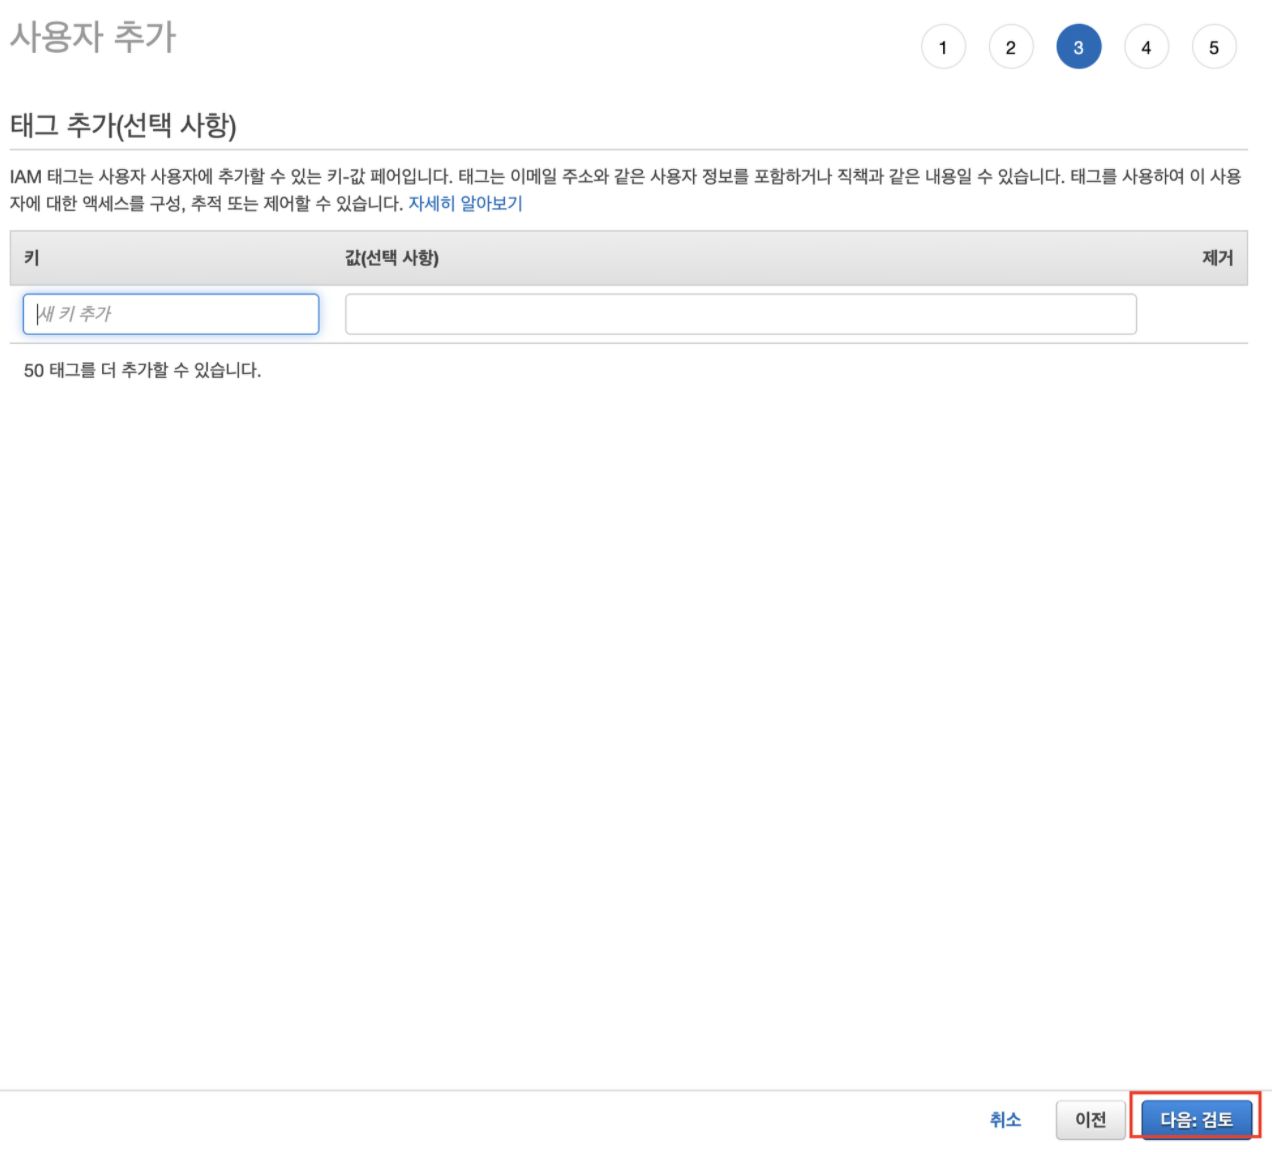Go to step 1 in wizard
The width and height of the screenshot is (1272, 1152).
943,47
